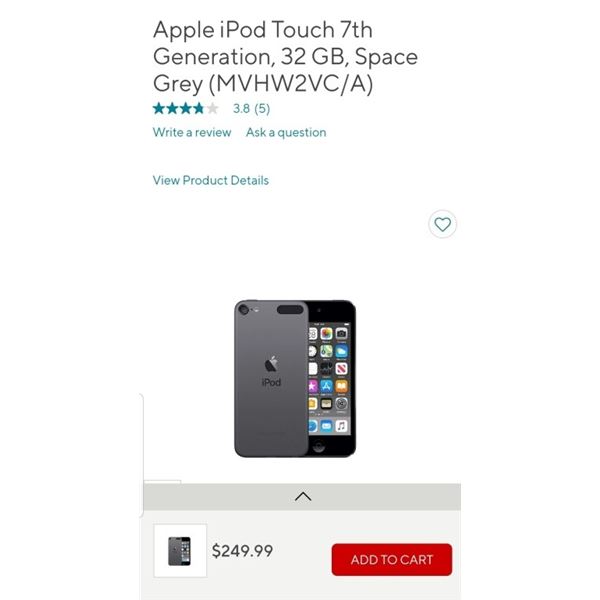The width and height of the screenshot is (600, 600).
Task: Click the ADD TO CART button
Action: (392, 559)
